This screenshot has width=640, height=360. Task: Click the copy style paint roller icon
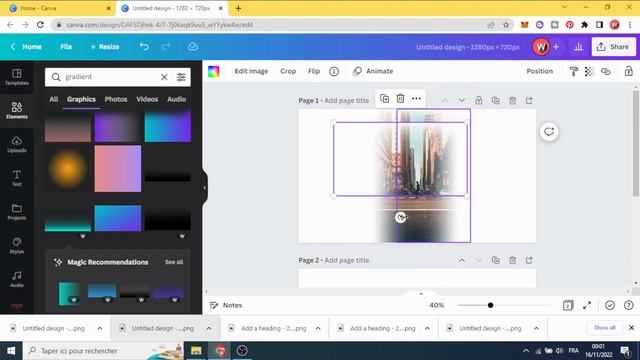pyautogui.click(x=573, y=71)
